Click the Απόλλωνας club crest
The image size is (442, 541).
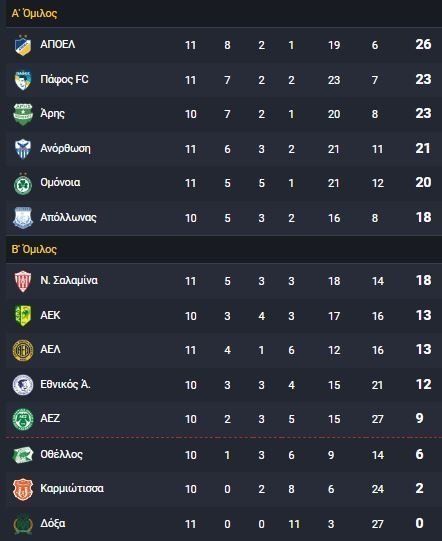click(x=23, y=218)
